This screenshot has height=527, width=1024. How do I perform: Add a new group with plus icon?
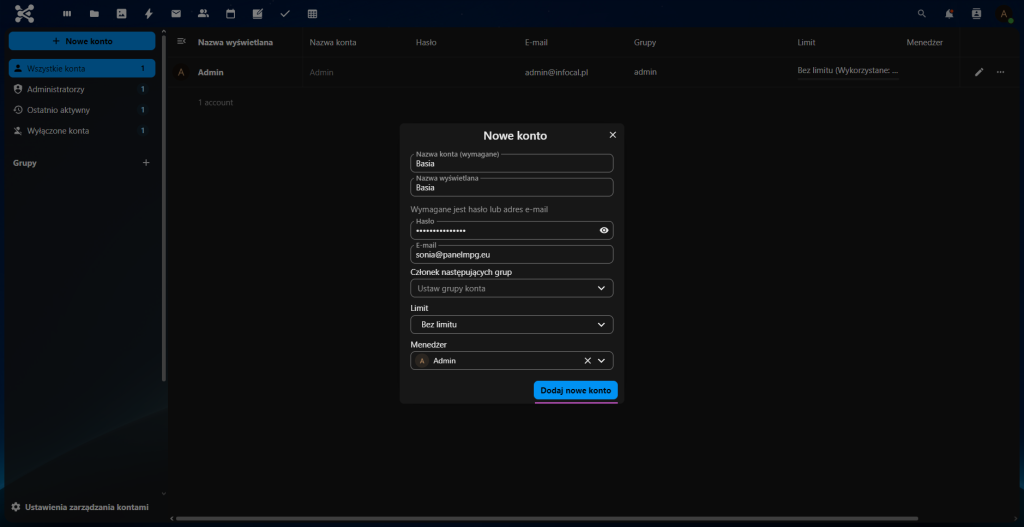[x=146, y=163]
